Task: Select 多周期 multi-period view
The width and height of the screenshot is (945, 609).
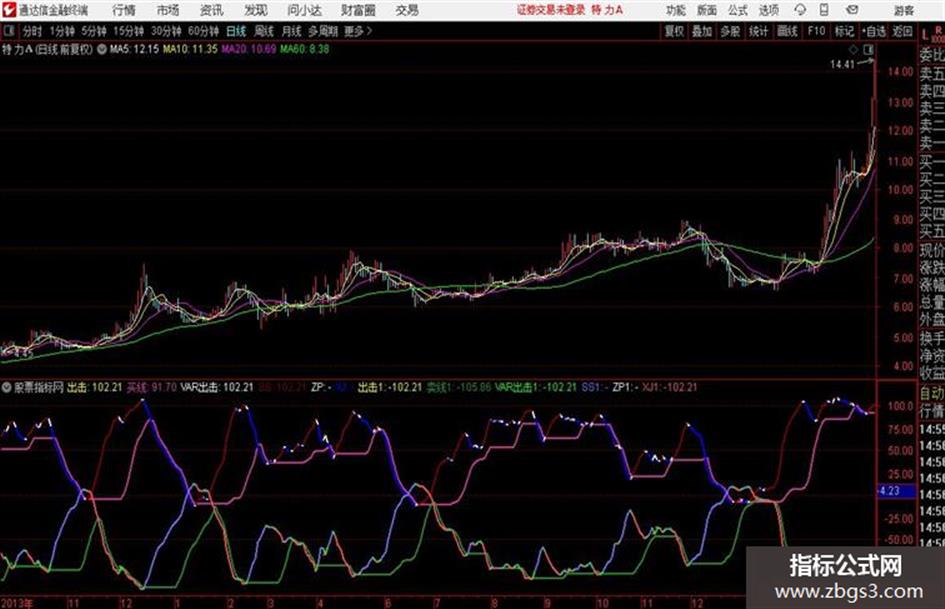Action: point(323,31)
